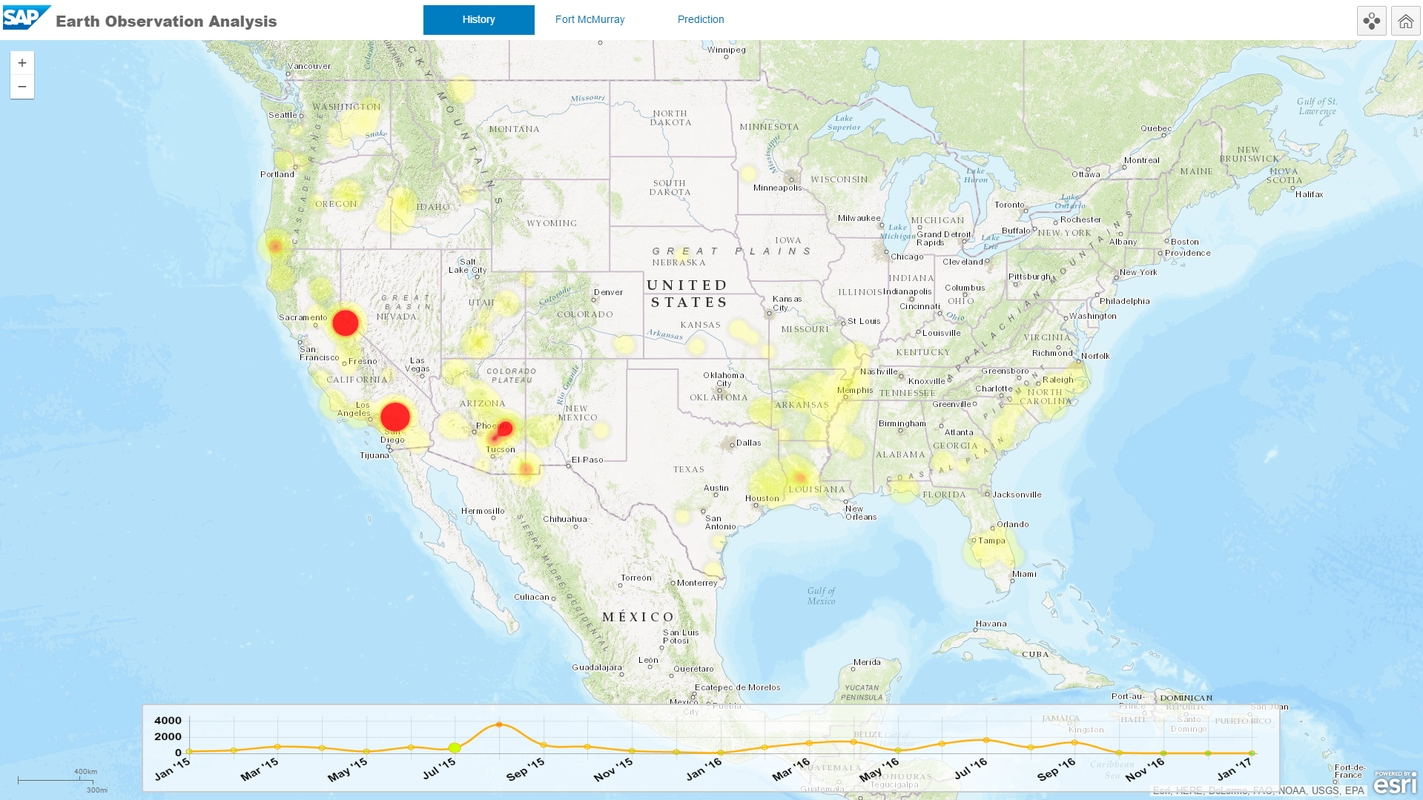Select the peak data point on the timeline
Image resolution: width=1423 pixels, height=800 pixels.
499,724
